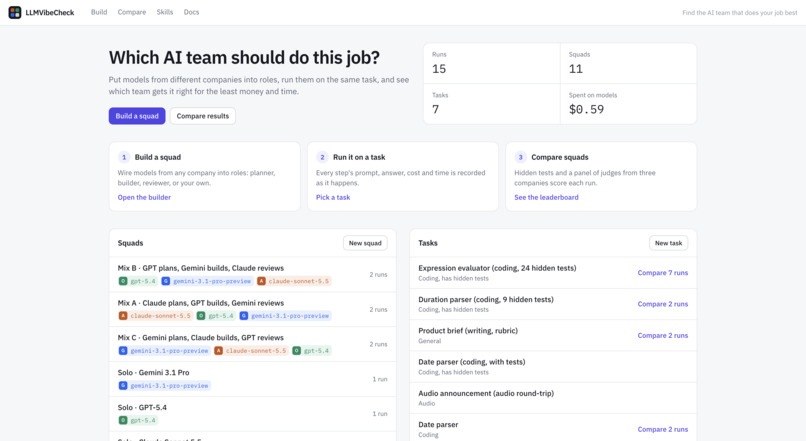Click the Tasks stat card showing 7

pyautogui.click(x=492, y=104)
